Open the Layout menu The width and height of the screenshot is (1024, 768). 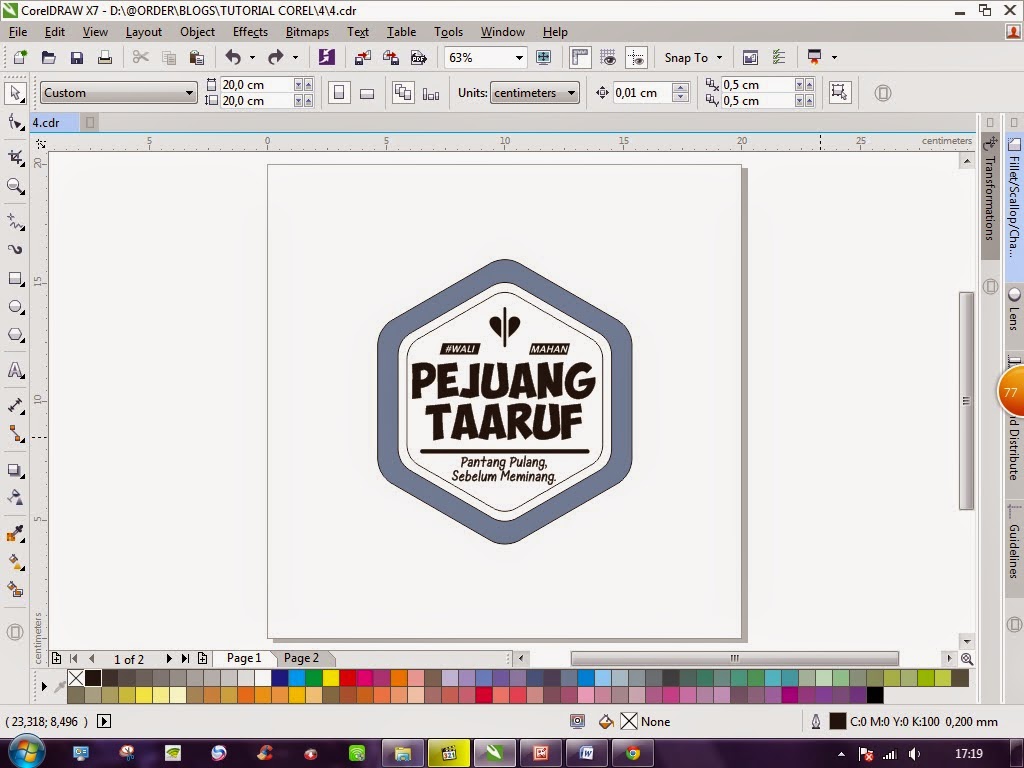(143, 32)
